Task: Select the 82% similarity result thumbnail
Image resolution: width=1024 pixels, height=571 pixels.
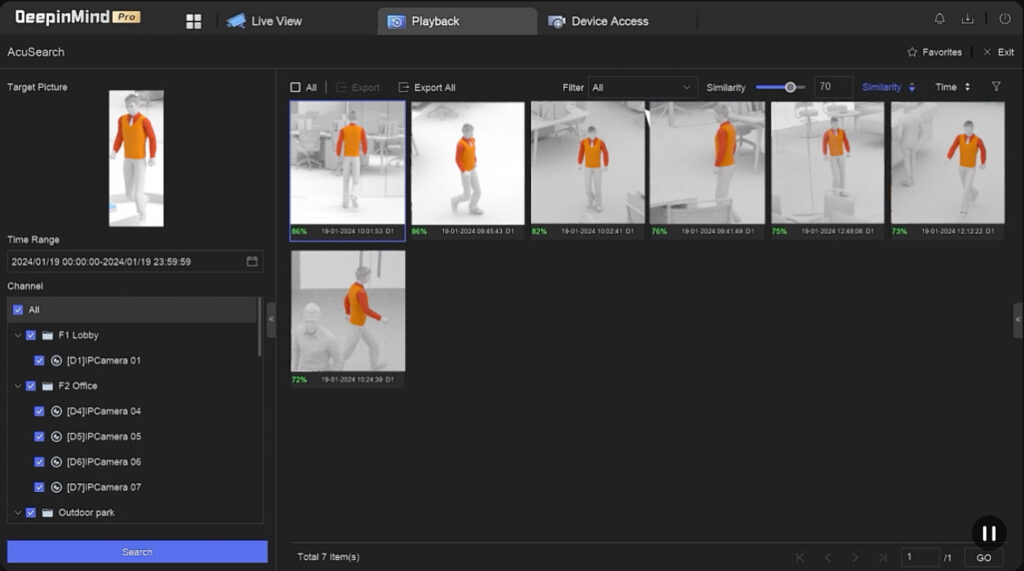Action: tap(587, 163)
